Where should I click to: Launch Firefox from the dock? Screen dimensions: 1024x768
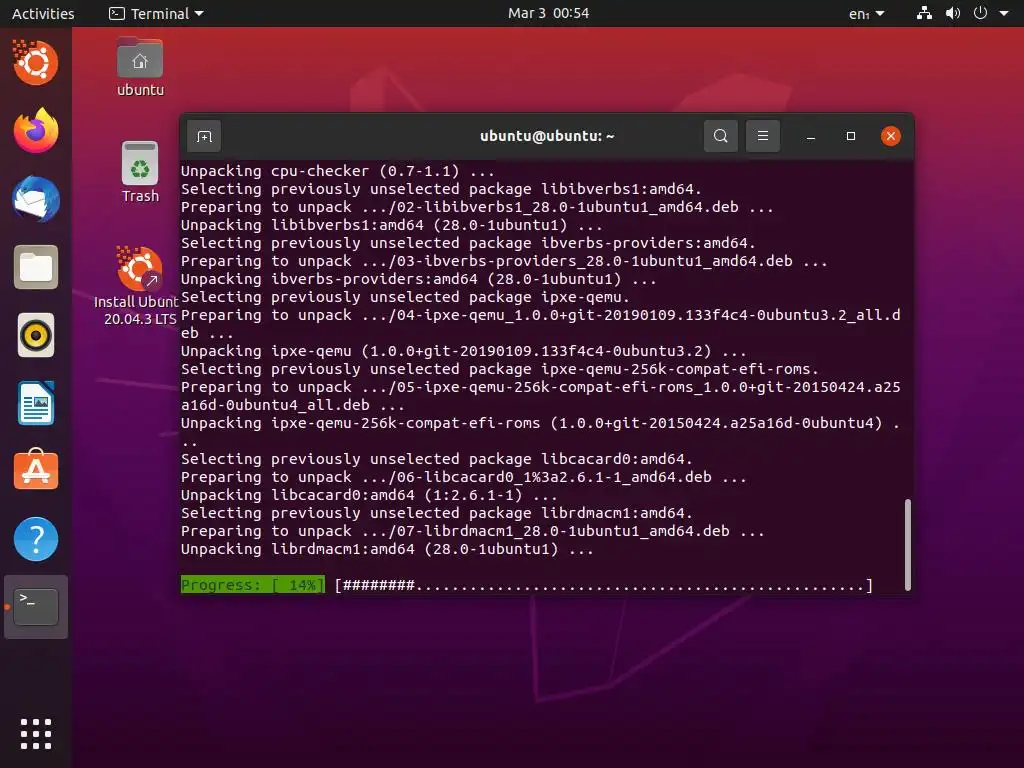tap(36, 131)
